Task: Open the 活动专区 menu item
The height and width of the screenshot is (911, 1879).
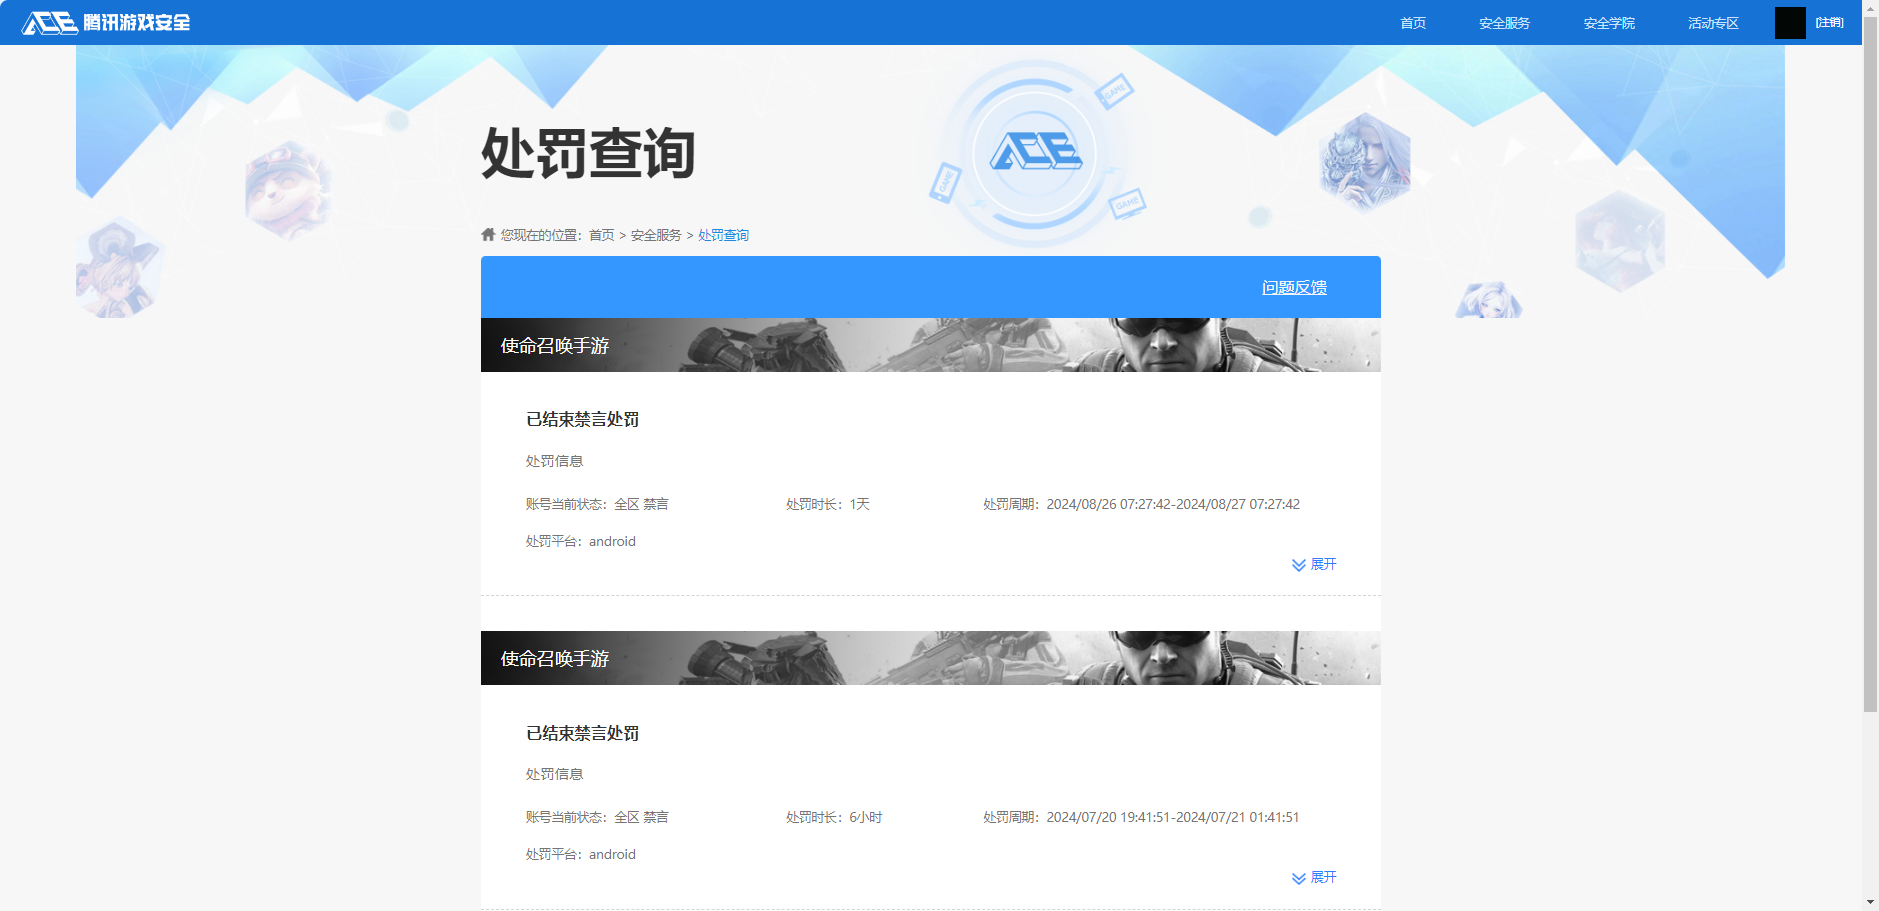Action: coord(1712,22)
